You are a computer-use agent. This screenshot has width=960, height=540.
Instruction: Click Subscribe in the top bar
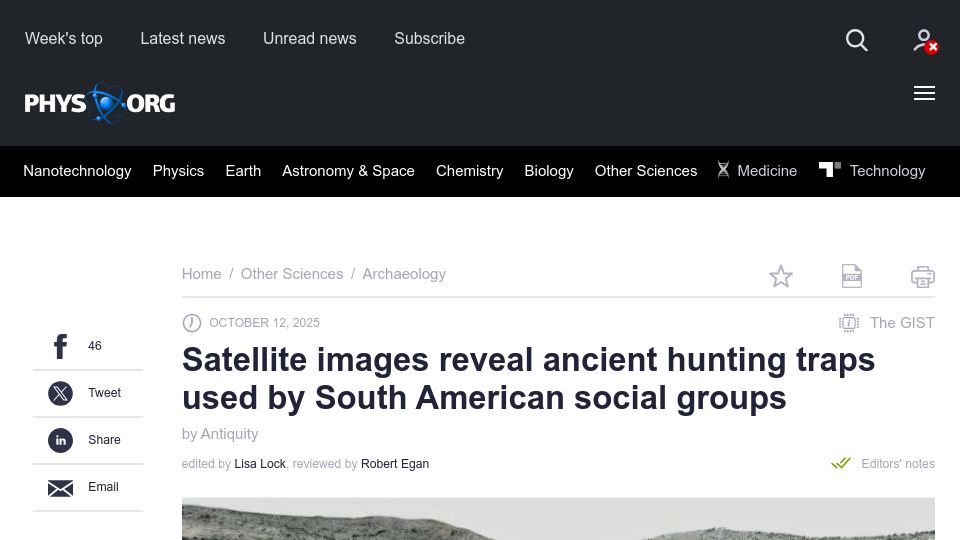coord(430,39)
